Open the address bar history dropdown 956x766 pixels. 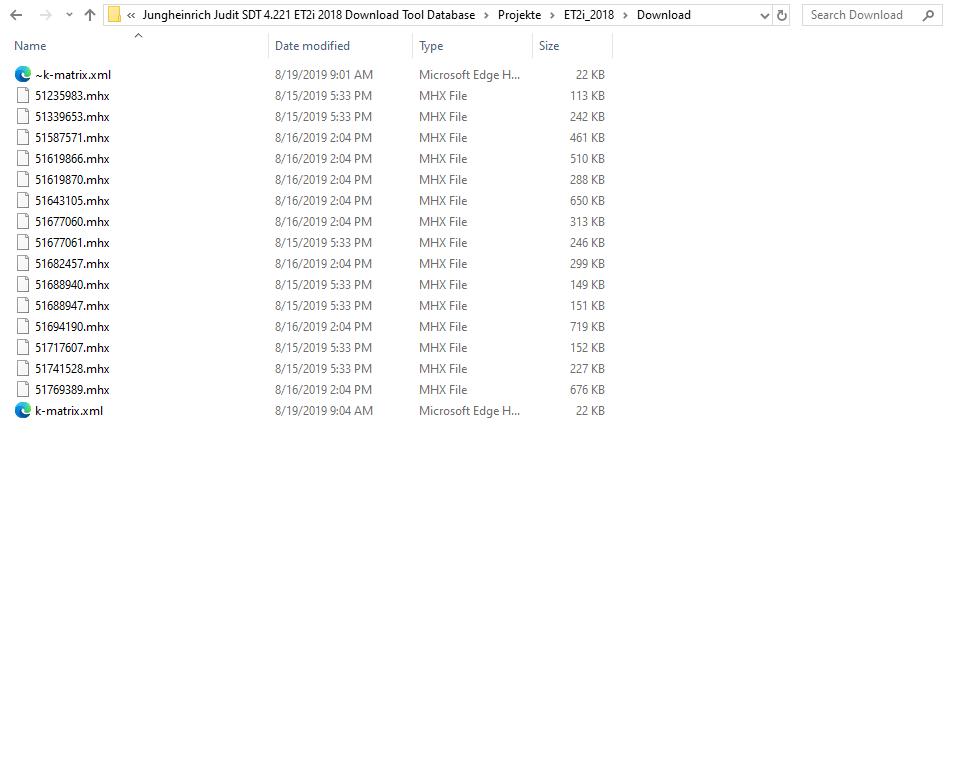[x=765, y=16]
